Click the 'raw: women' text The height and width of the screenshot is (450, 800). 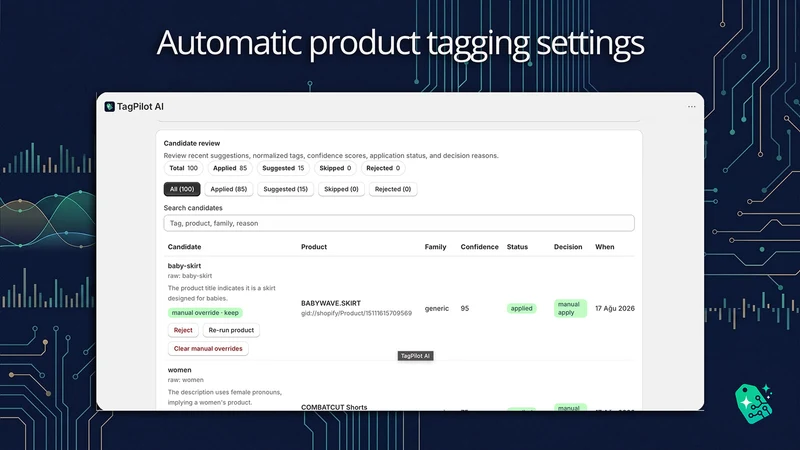point(186,380)
